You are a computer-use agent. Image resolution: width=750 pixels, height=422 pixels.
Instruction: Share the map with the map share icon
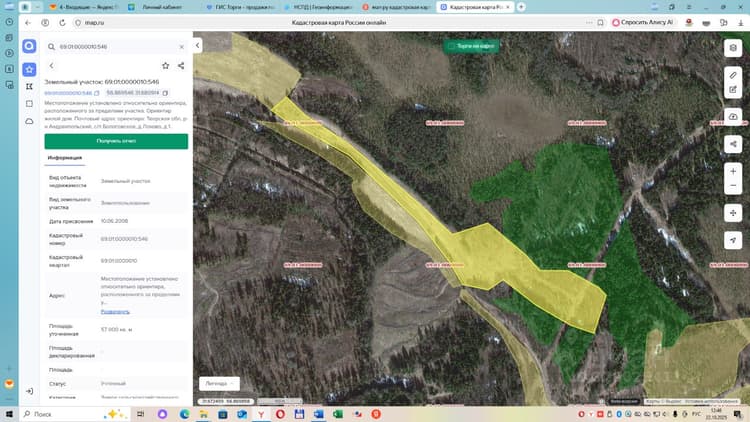click(733, 144)
